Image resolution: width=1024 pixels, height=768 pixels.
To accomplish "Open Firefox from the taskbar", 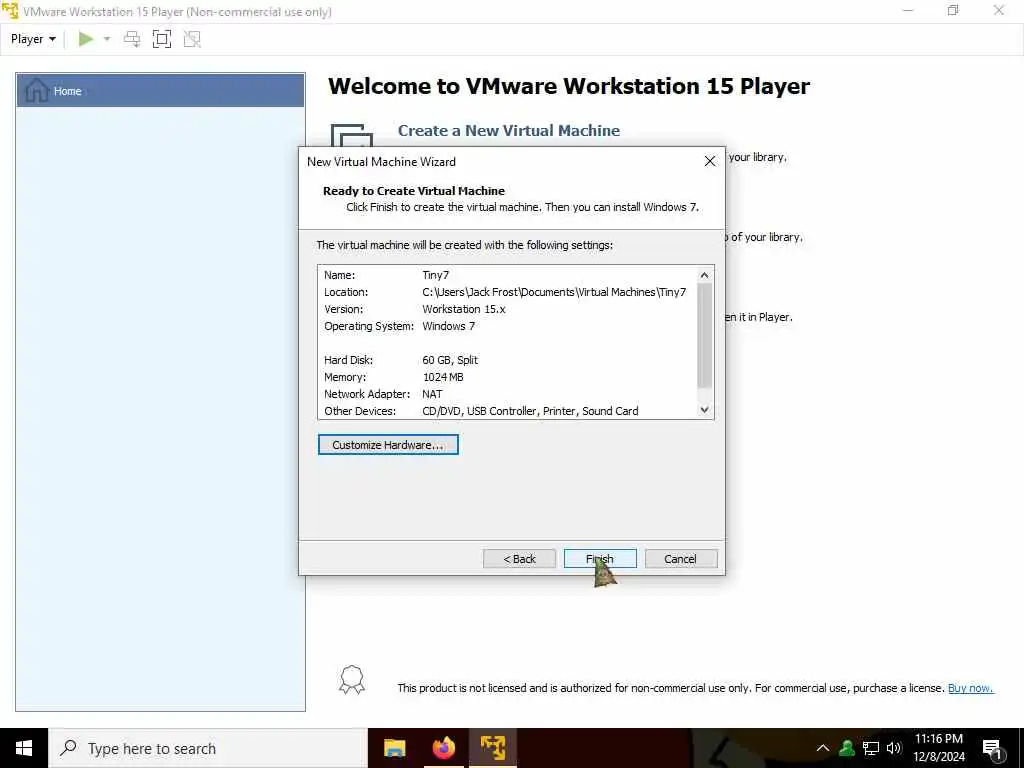I will 443,748.
